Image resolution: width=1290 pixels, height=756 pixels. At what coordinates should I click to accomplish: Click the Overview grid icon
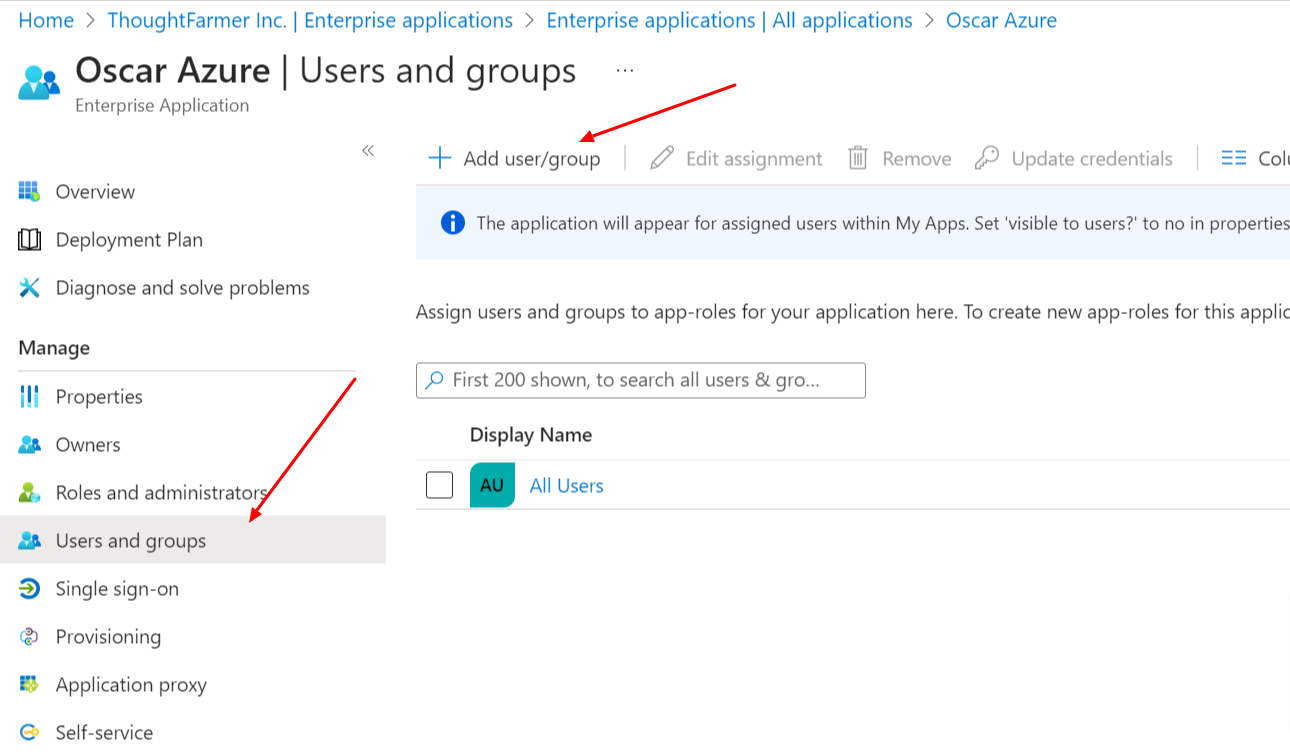coord(29,191)
